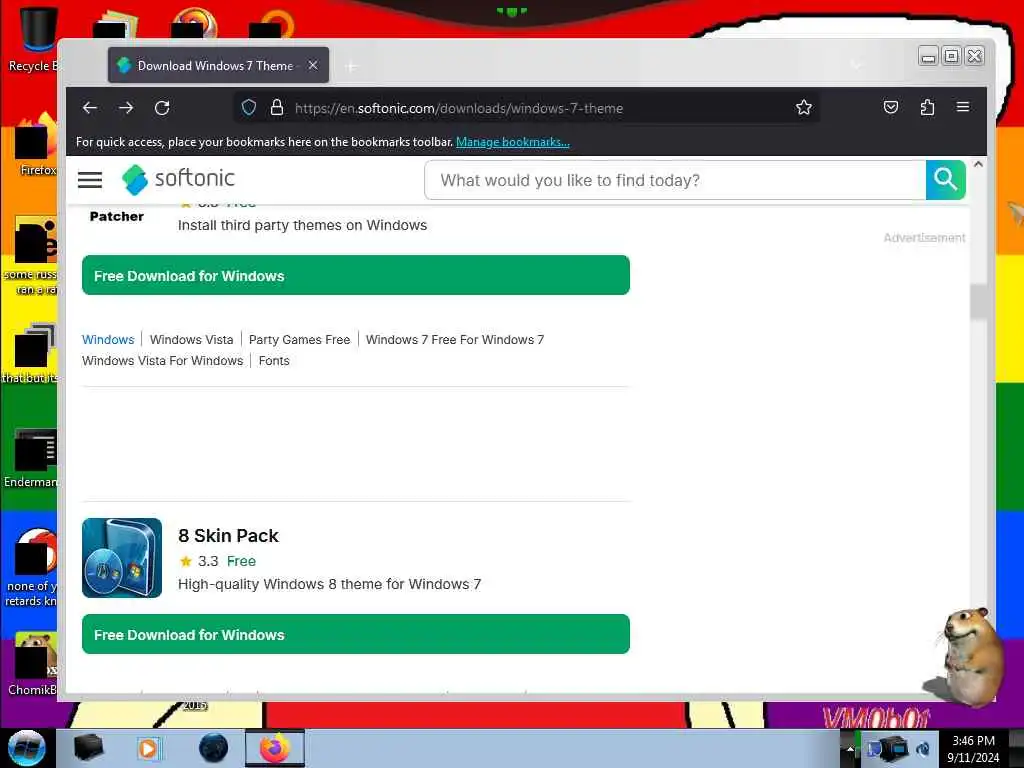Open the Windows category link
Viewport: 1024px width, 768px height.
pyautogui.click(x=108, y=340)
